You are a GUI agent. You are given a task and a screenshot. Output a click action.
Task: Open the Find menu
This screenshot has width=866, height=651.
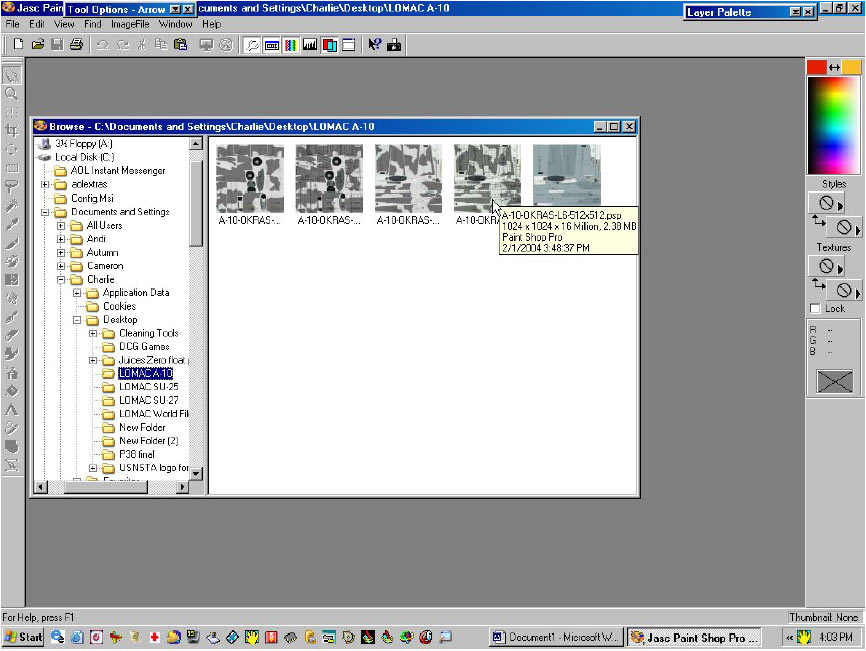(93, 24)
